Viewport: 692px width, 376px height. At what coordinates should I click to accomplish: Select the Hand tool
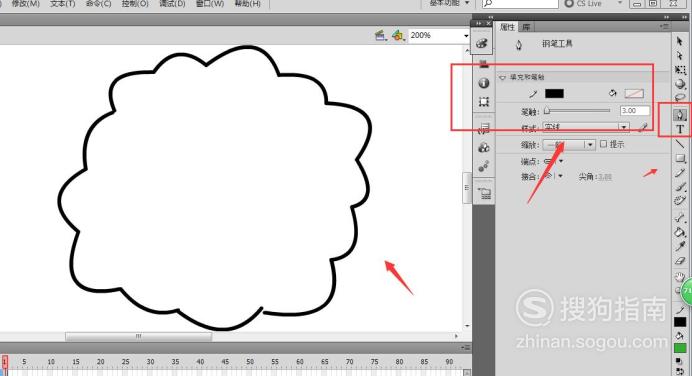tap(680, 277)
